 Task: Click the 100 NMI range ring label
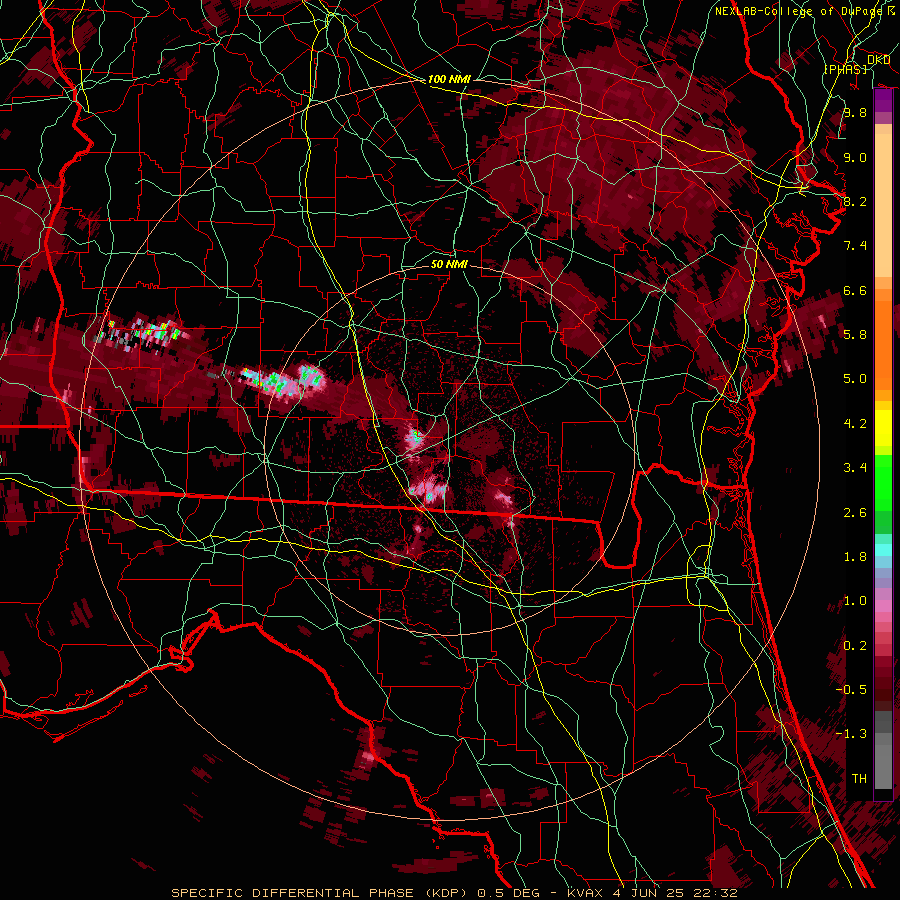click(x=449, y=79)
